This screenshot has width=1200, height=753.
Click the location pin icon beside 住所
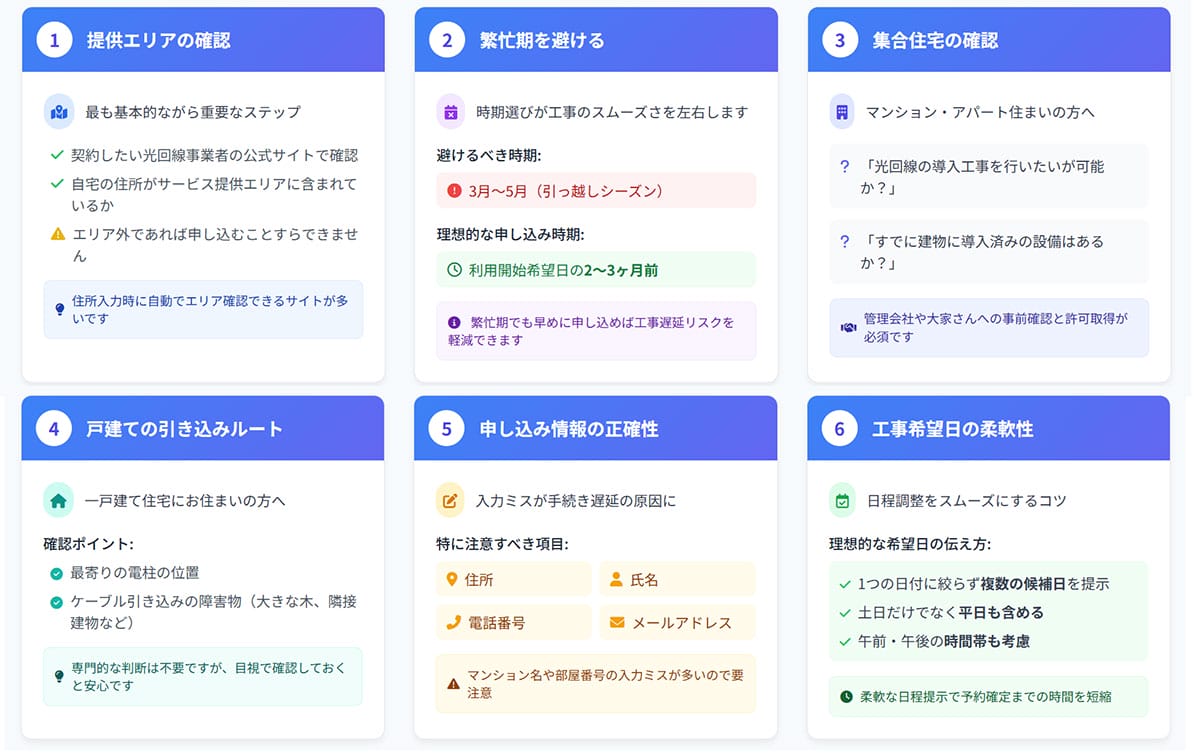pos(453,580)
